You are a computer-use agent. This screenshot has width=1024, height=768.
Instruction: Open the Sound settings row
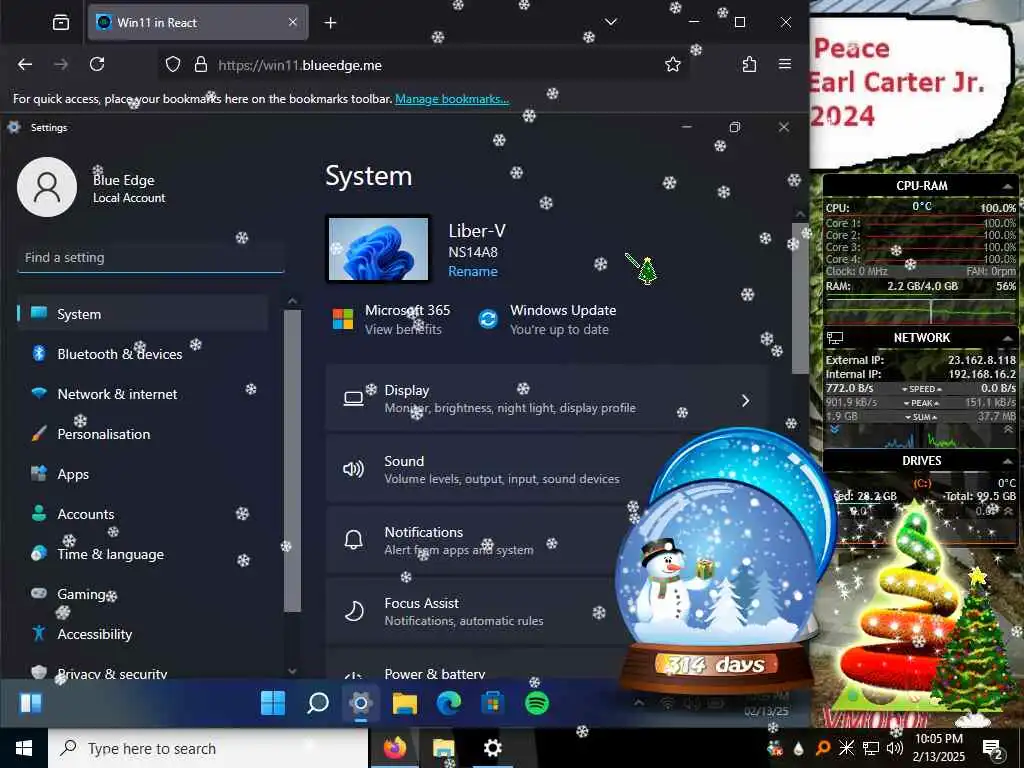click(x=546, y=470)
